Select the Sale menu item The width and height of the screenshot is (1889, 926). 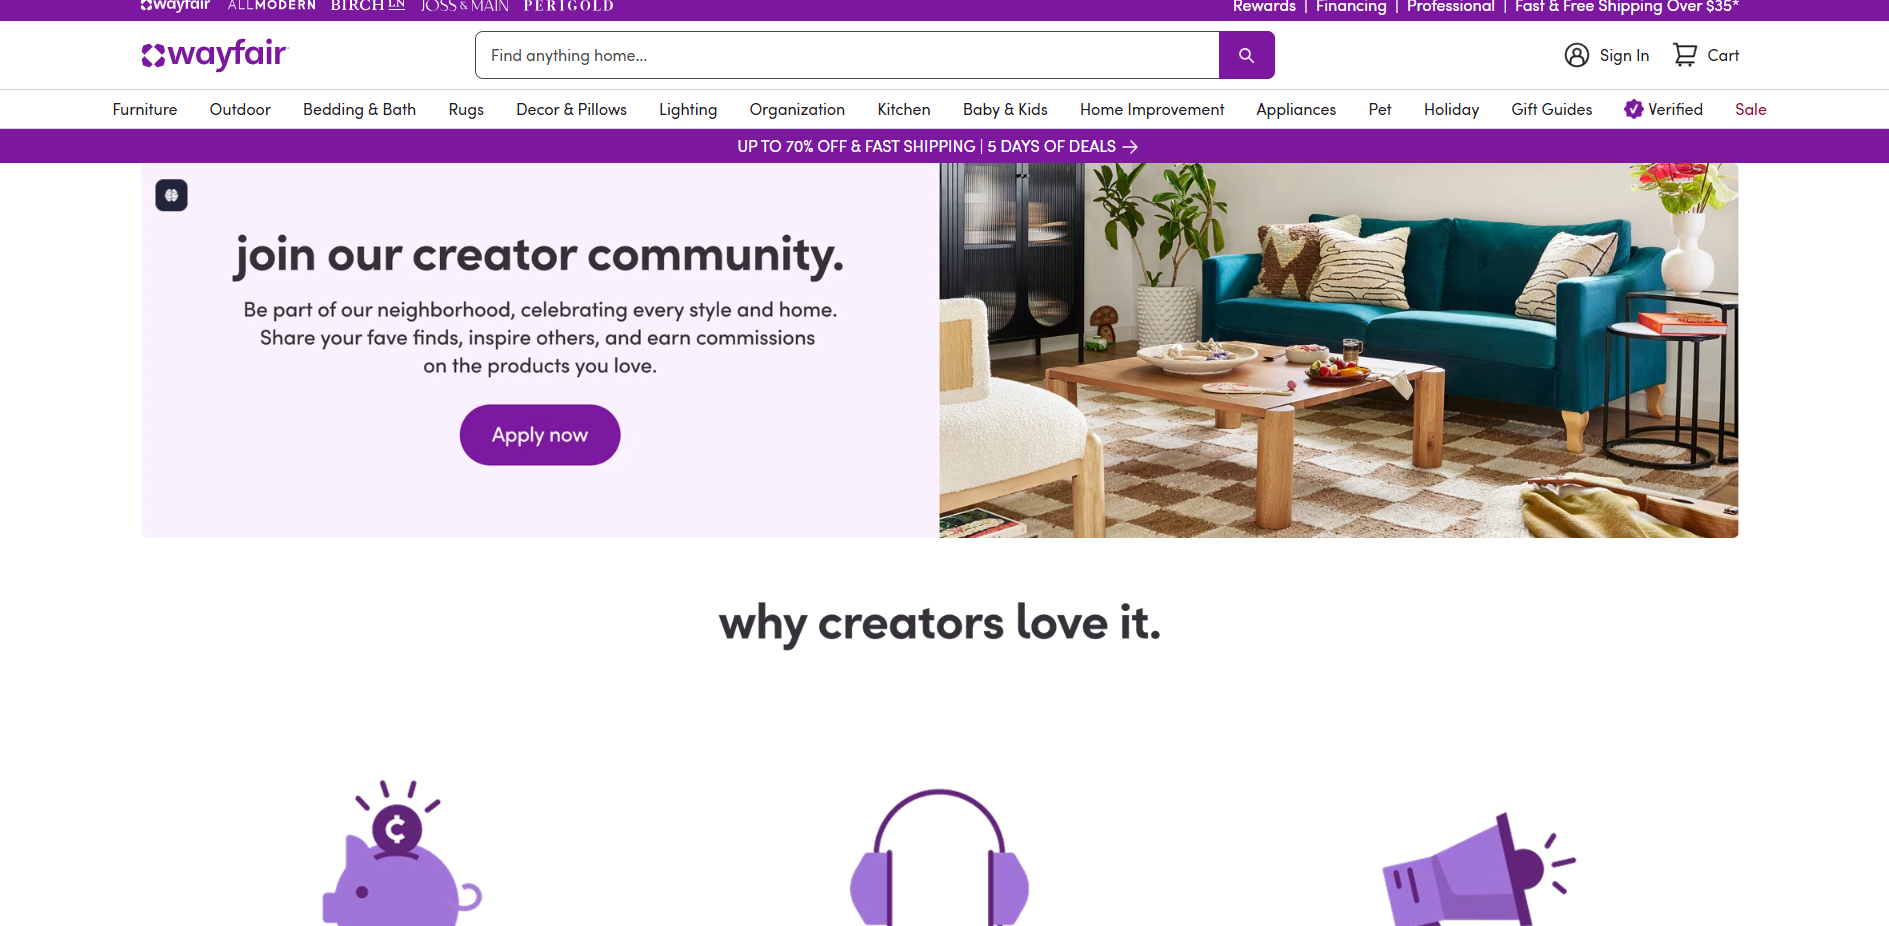(1751, 109)
